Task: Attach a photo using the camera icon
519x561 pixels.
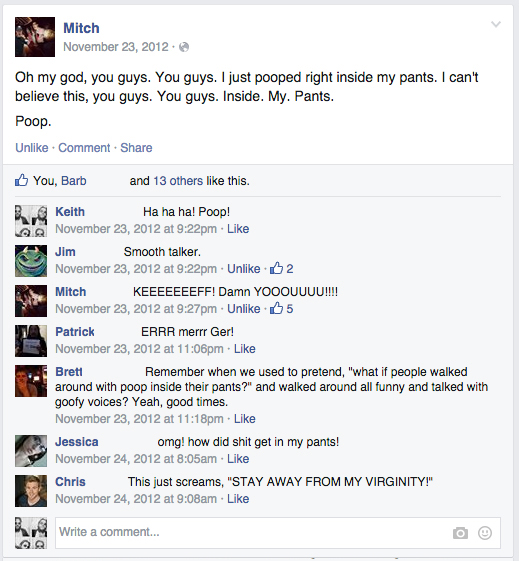Action: (460, 533)
